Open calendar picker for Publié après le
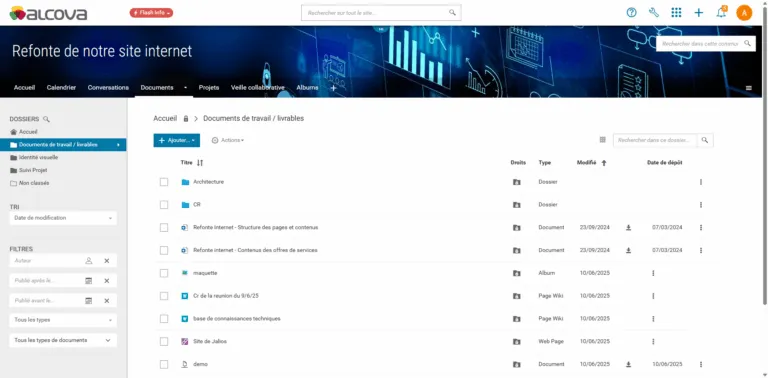Image resolution: width=768 pixels, height=378 pixels. coord(89,281)
